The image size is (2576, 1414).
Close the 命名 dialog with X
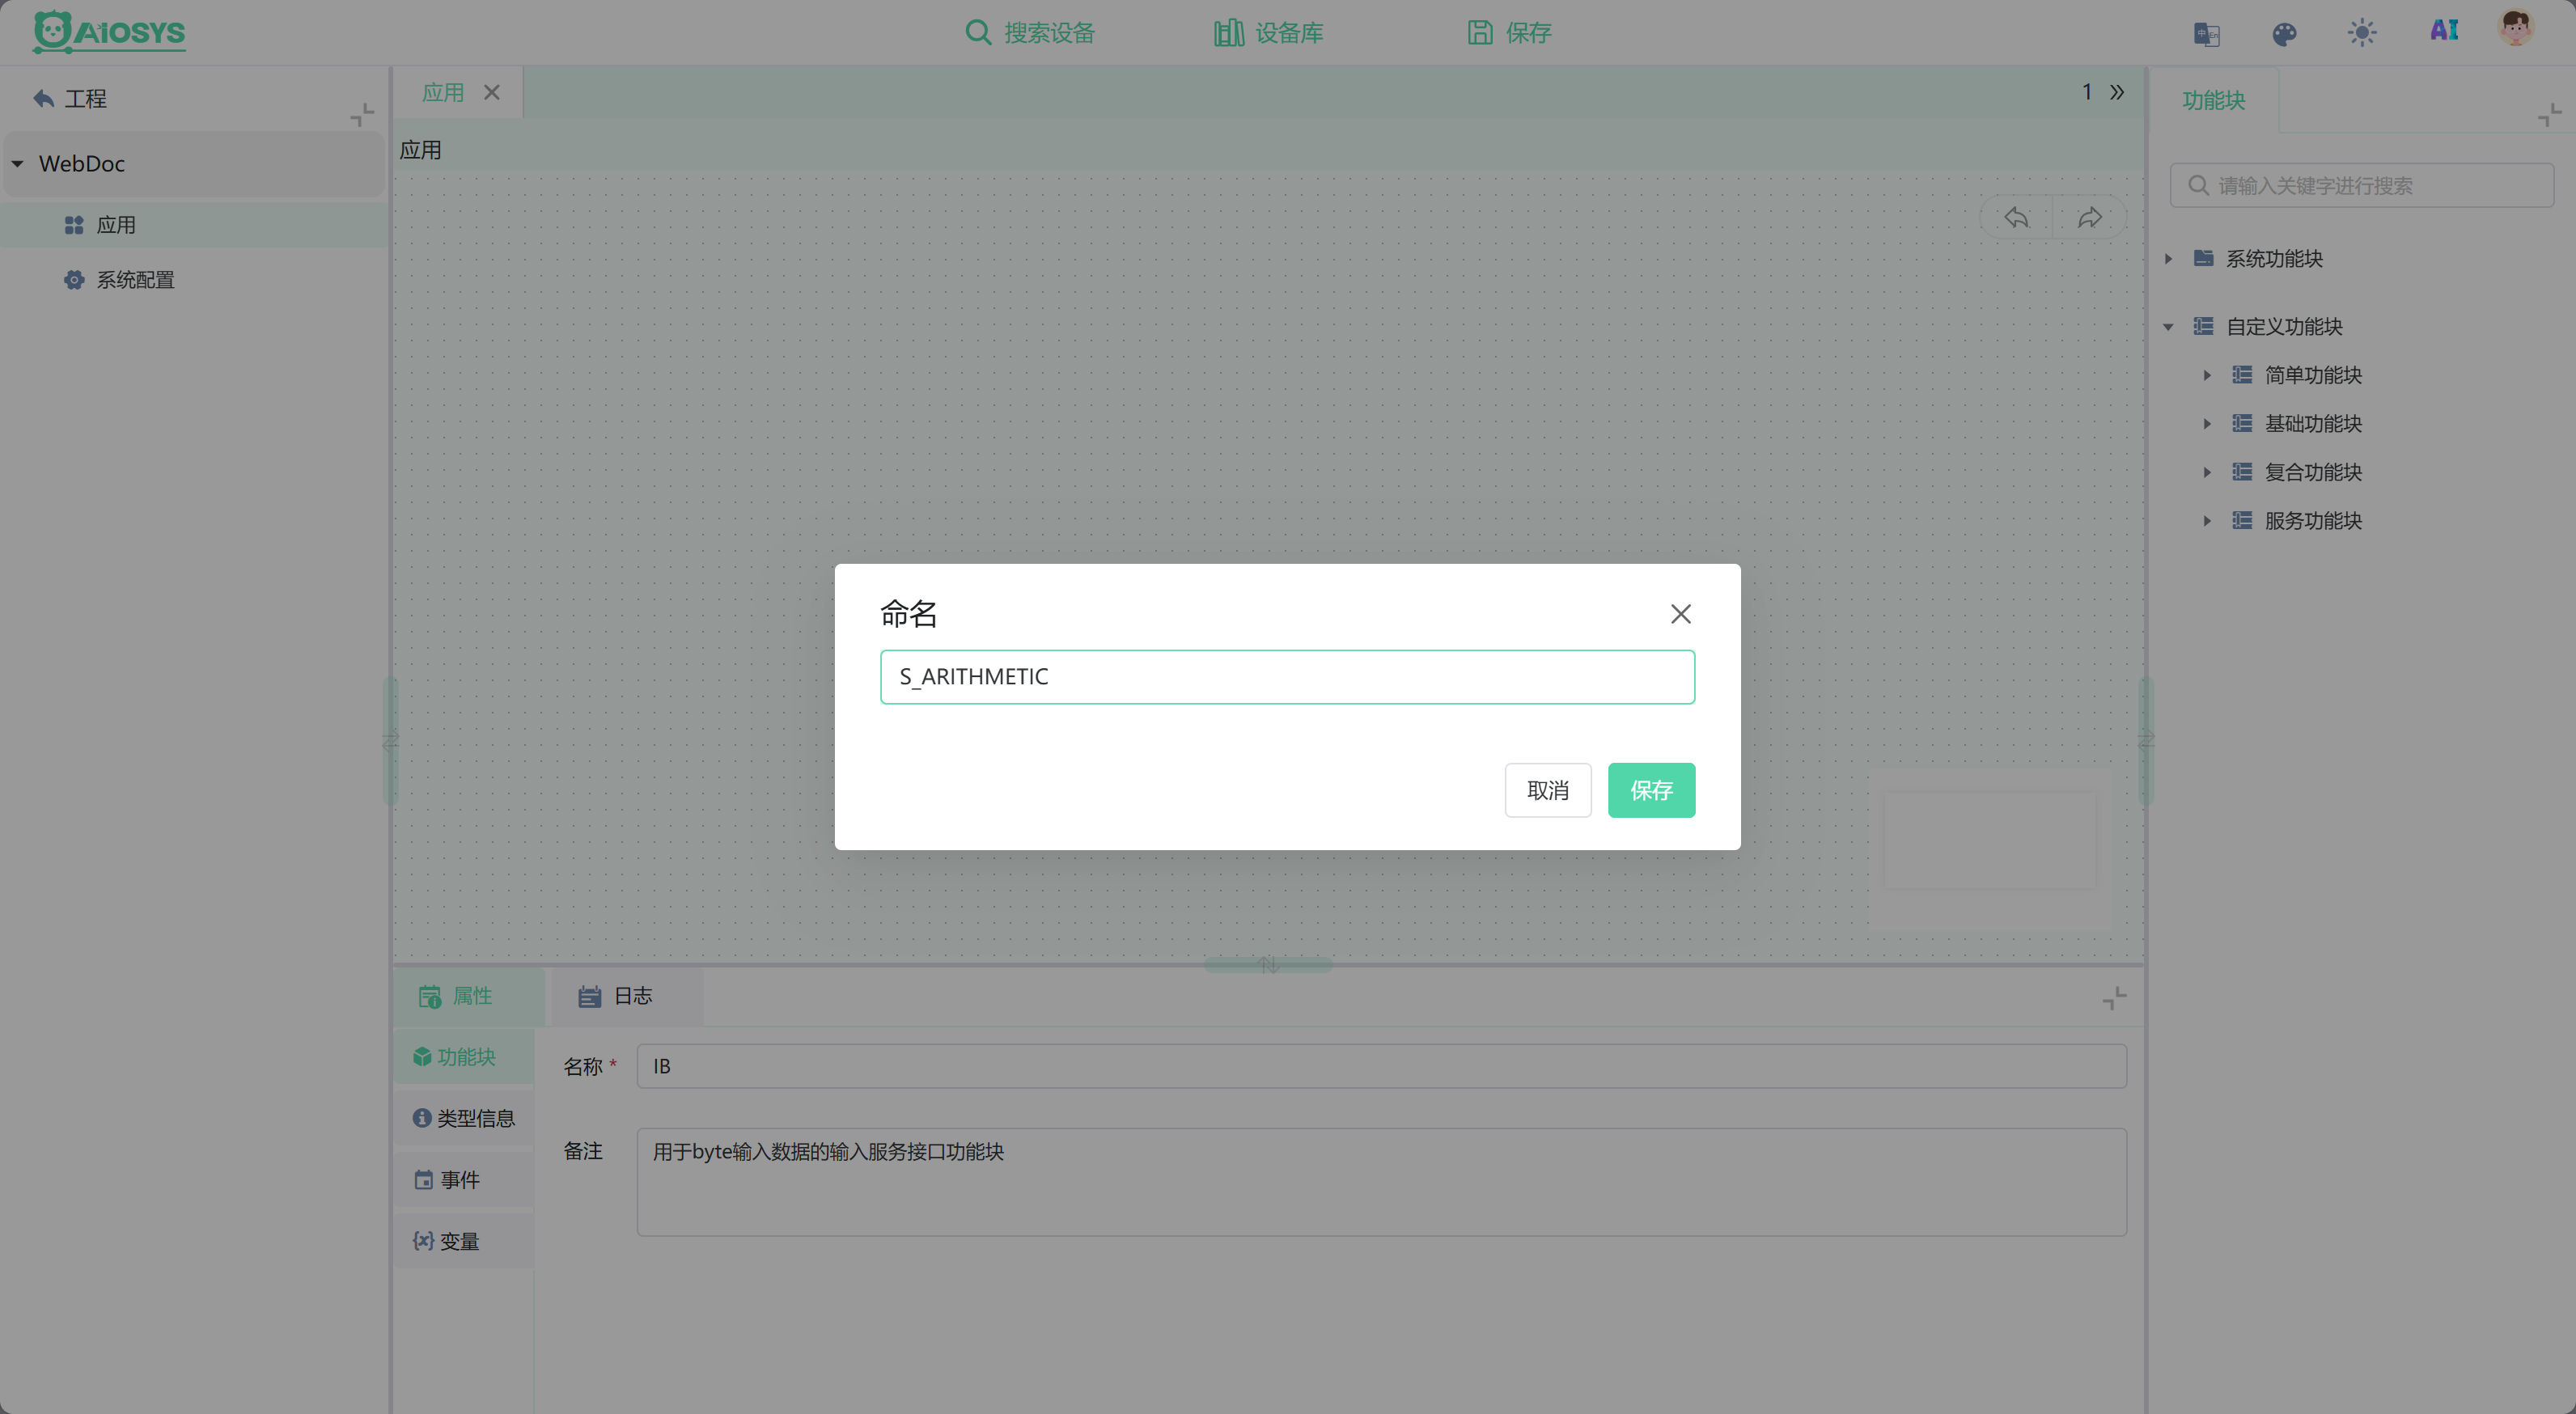pos(1680,614)
